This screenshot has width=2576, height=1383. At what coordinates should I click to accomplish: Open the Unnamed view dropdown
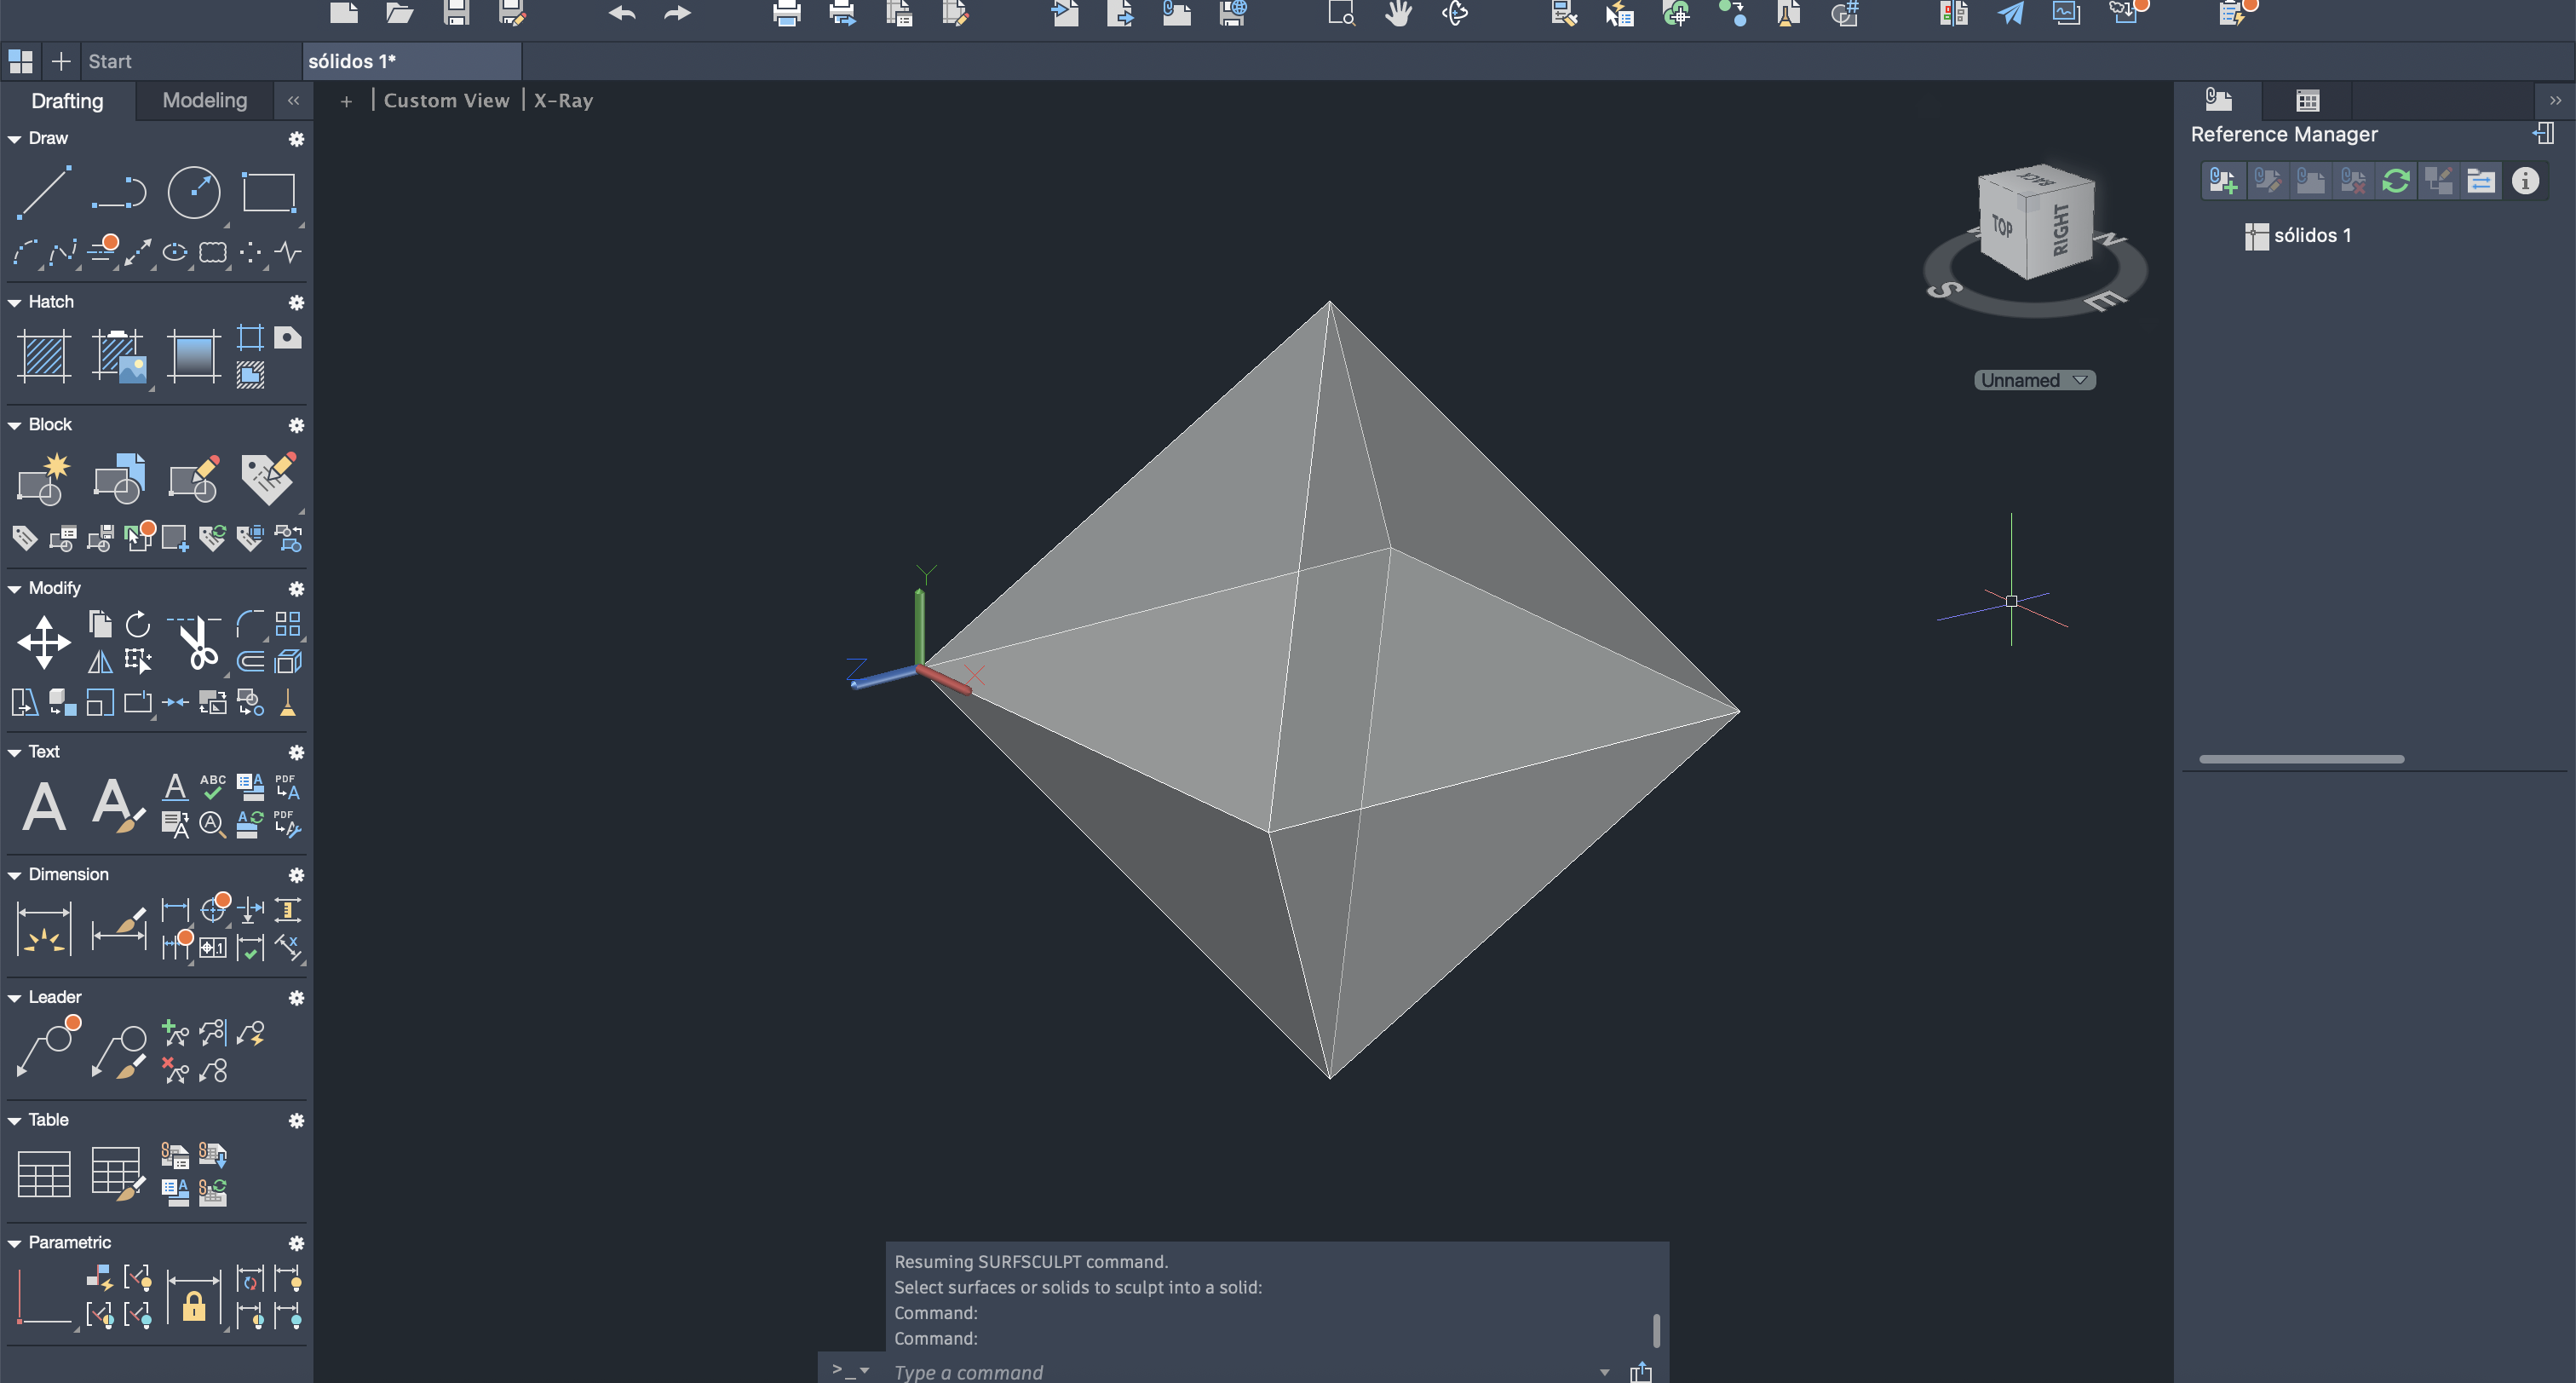point(2034,380)
